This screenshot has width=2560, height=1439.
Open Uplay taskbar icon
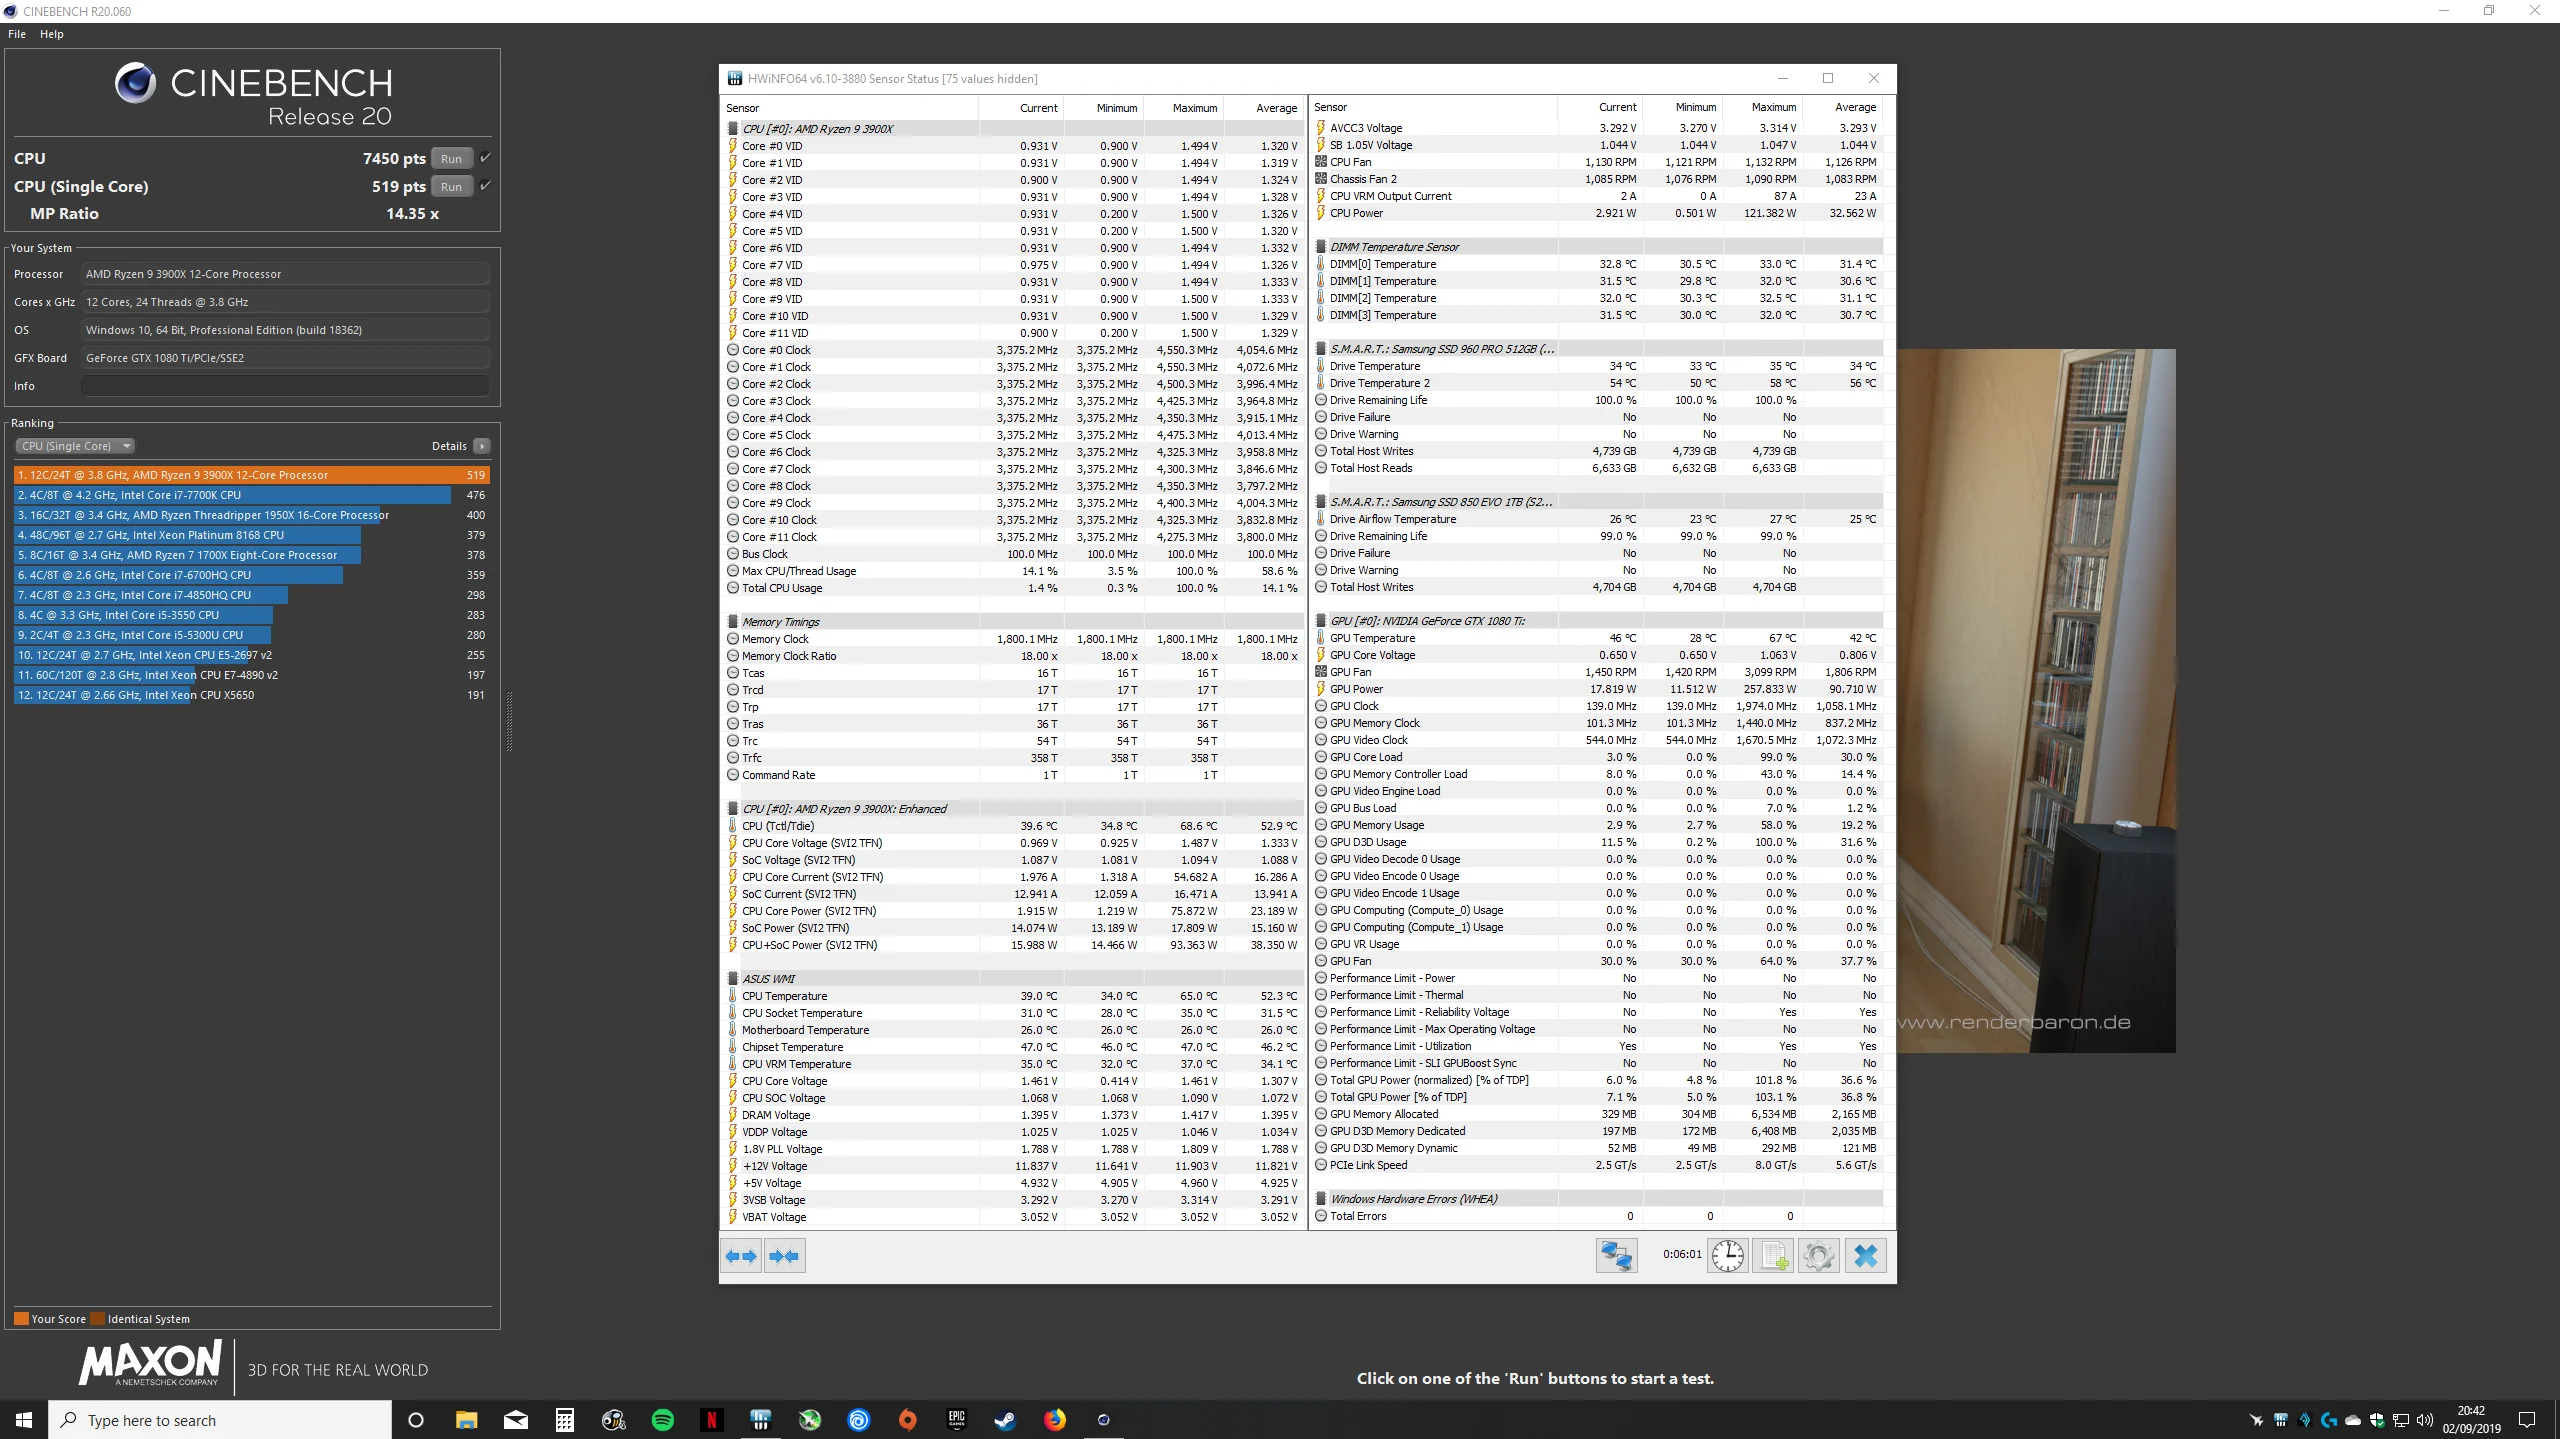tap(858, 1420)
